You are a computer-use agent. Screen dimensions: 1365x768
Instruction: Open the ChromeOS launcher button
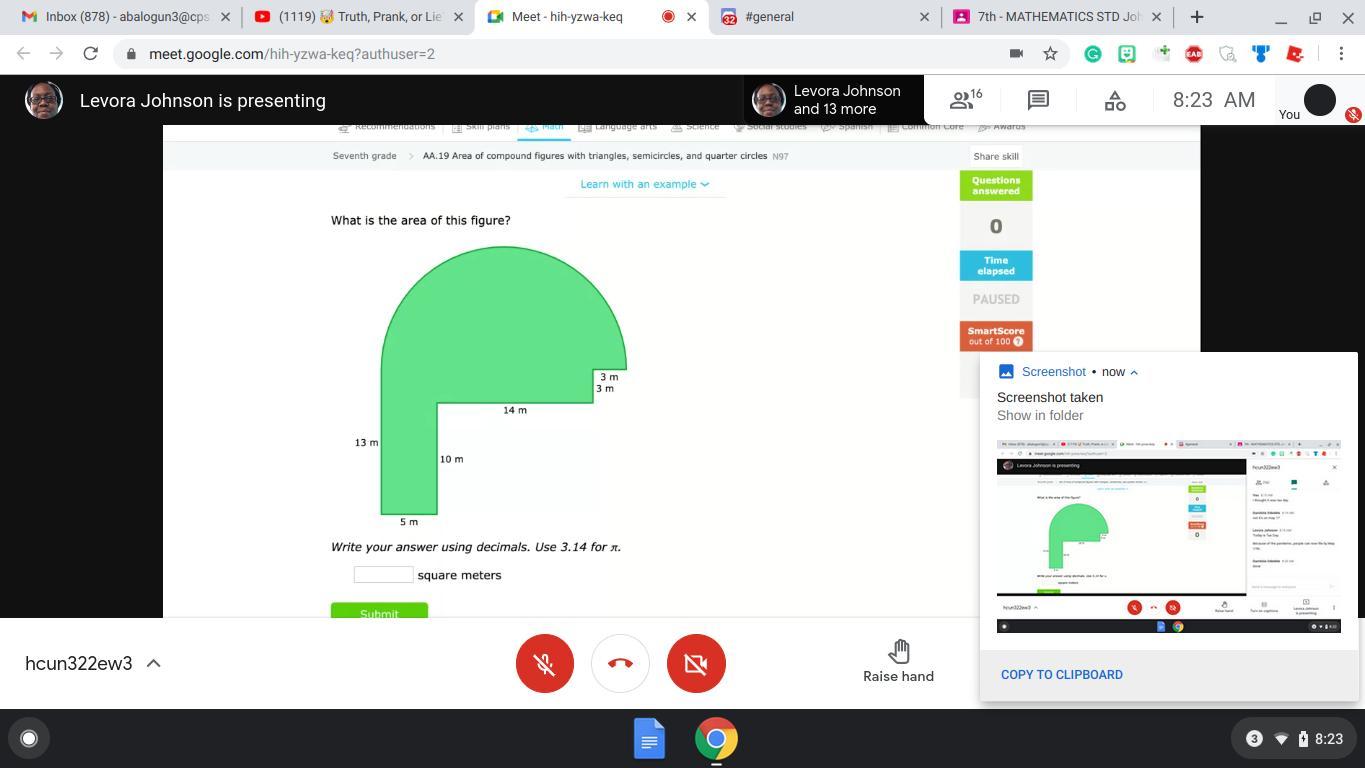29,739
